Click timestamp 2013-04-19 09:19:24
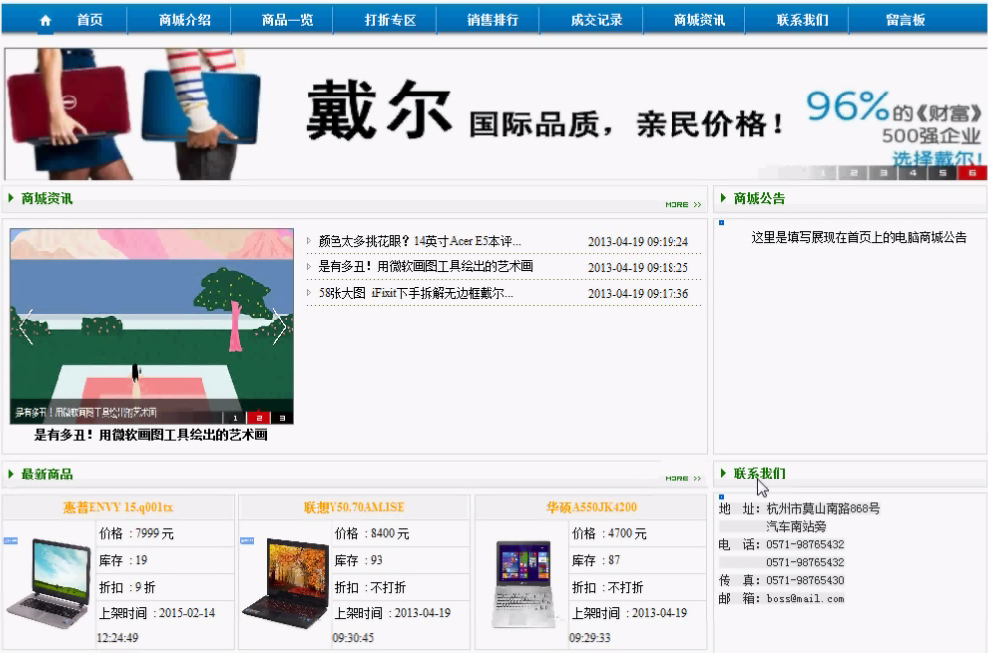Viewport: 988px width, 653px height. click(x=638, y=242)
